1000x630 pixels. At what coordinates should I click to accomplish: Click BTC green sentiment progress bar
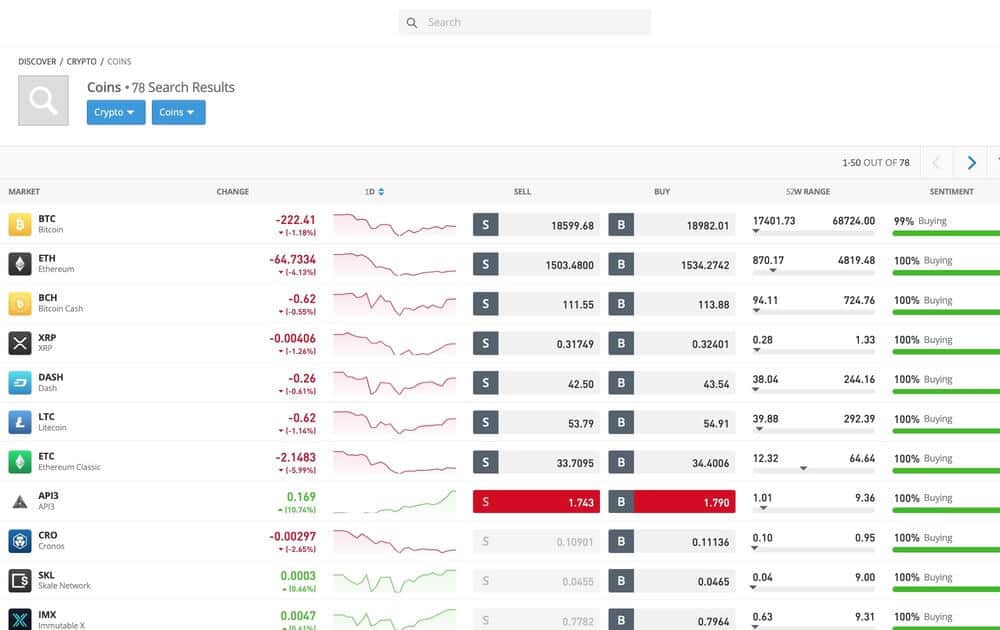946,233
